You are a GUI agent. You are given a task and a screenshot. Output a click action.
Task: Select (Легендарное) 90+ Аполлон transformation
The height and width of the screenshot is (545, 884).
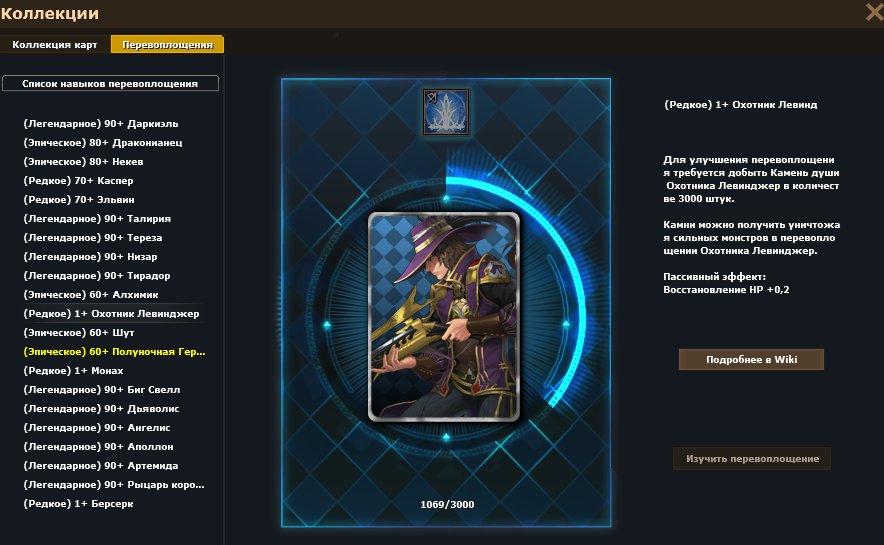click(x=99, y=446)
